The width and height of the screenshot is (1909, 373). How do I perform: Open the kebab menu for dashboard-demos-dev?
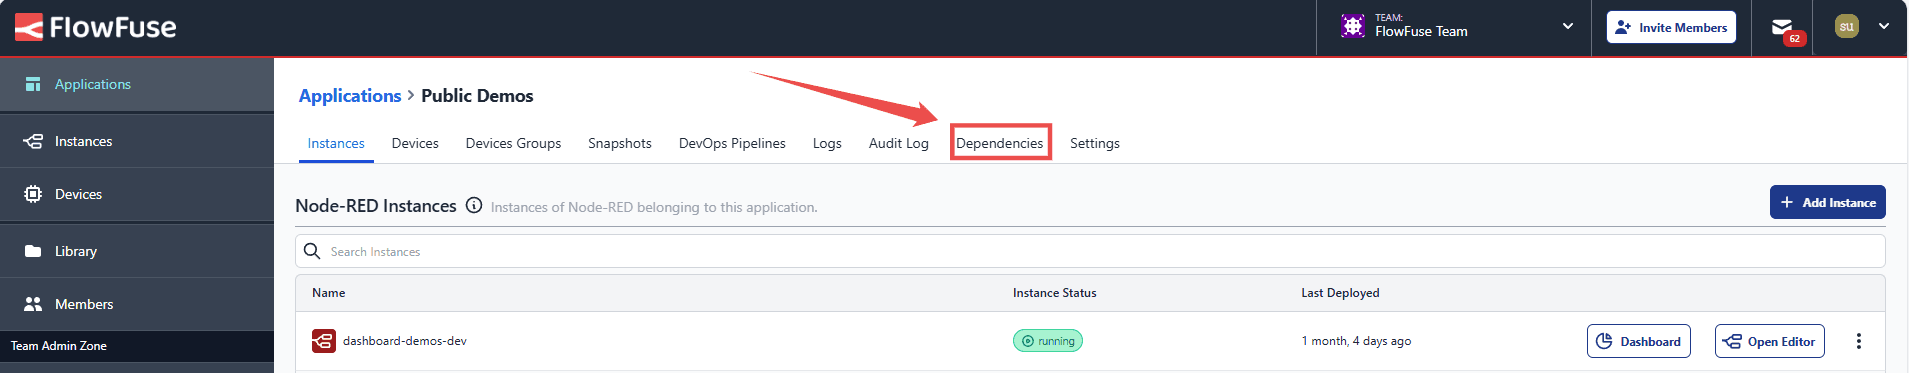click(1859, 341)
